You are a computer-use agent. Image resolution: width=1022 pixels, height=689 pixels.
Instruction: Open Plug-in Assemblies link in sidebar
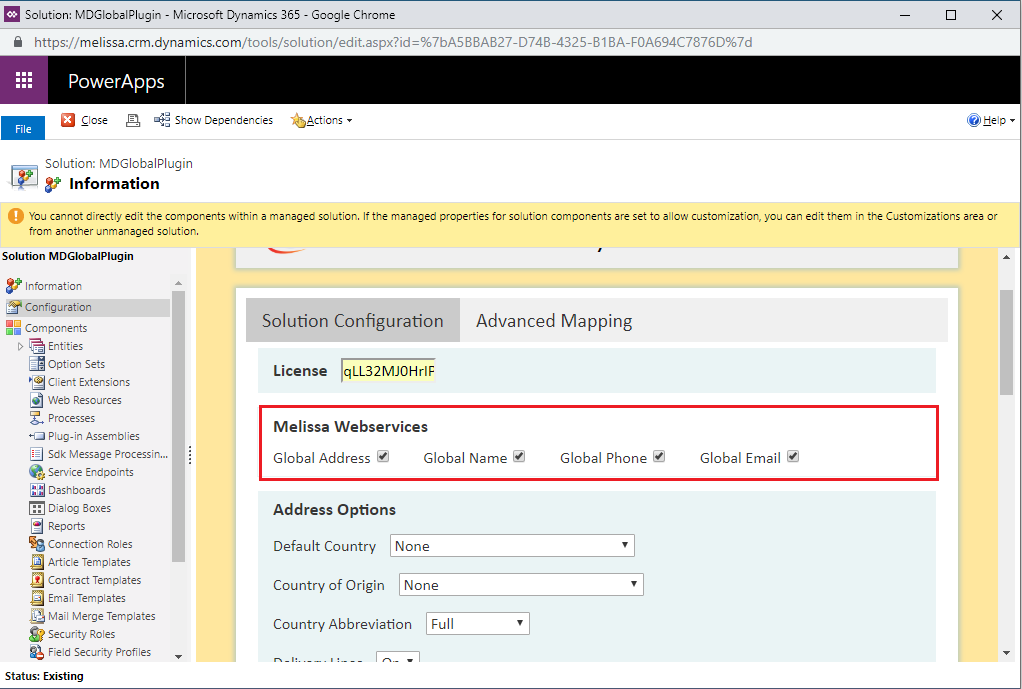[x=94, y=436]
